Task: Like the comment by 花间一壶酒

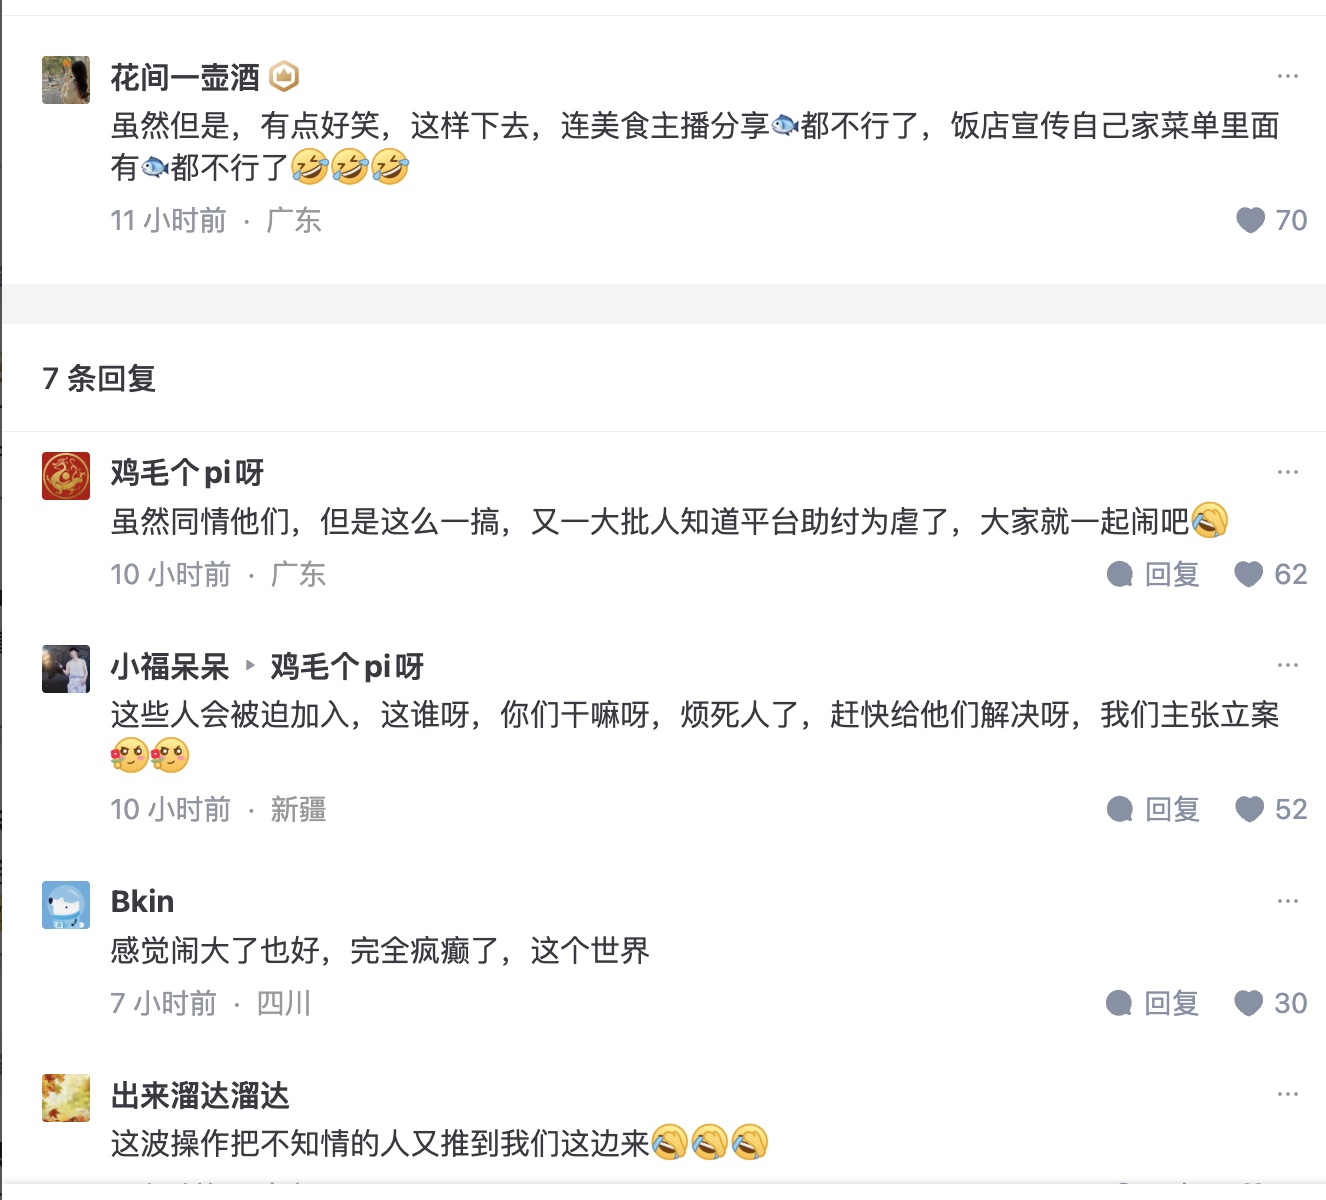Action: pyautogui.click(x=1250, y=220)
